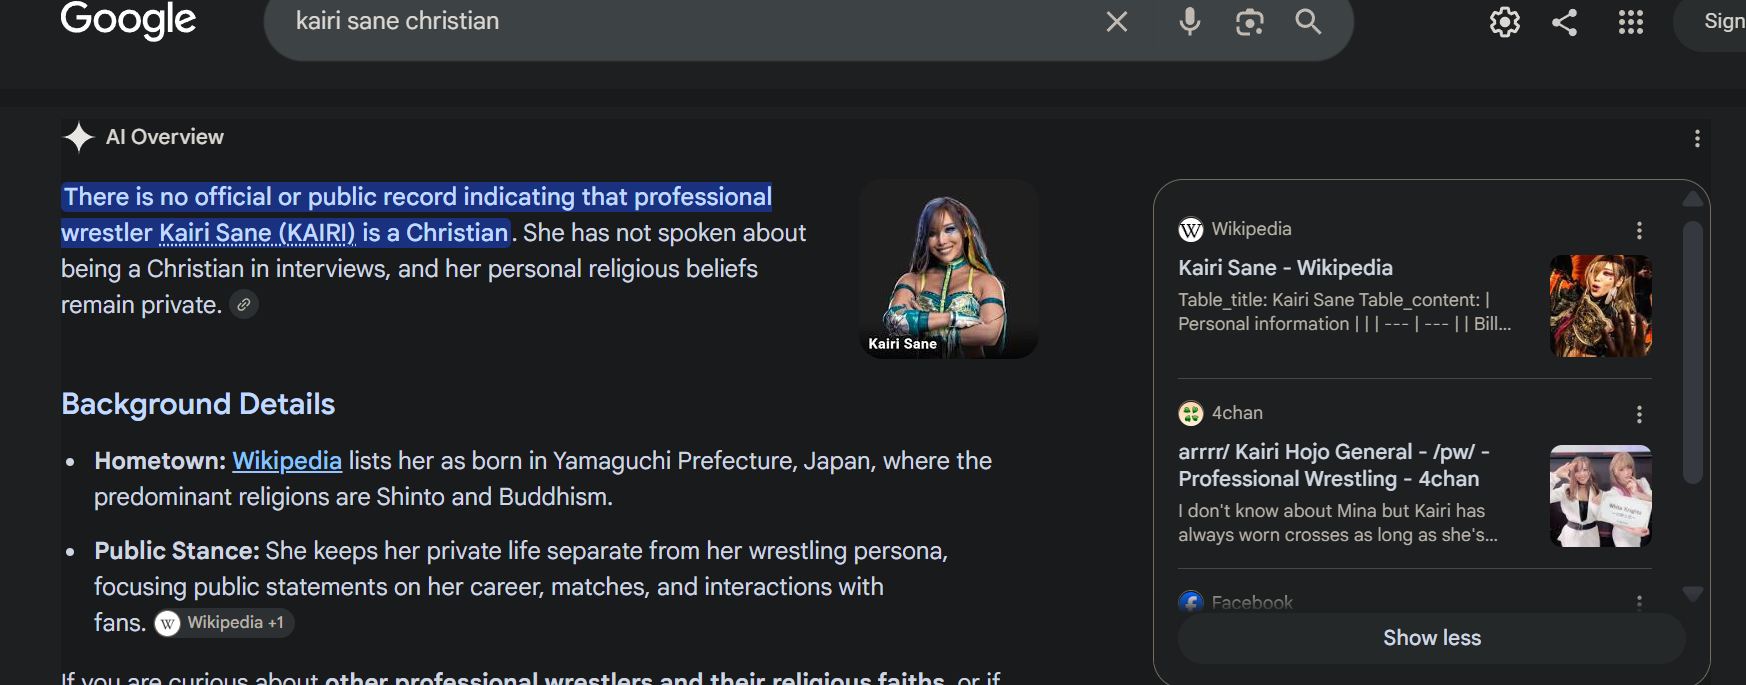Click the magnifying glass search button

click(1308, 22)
